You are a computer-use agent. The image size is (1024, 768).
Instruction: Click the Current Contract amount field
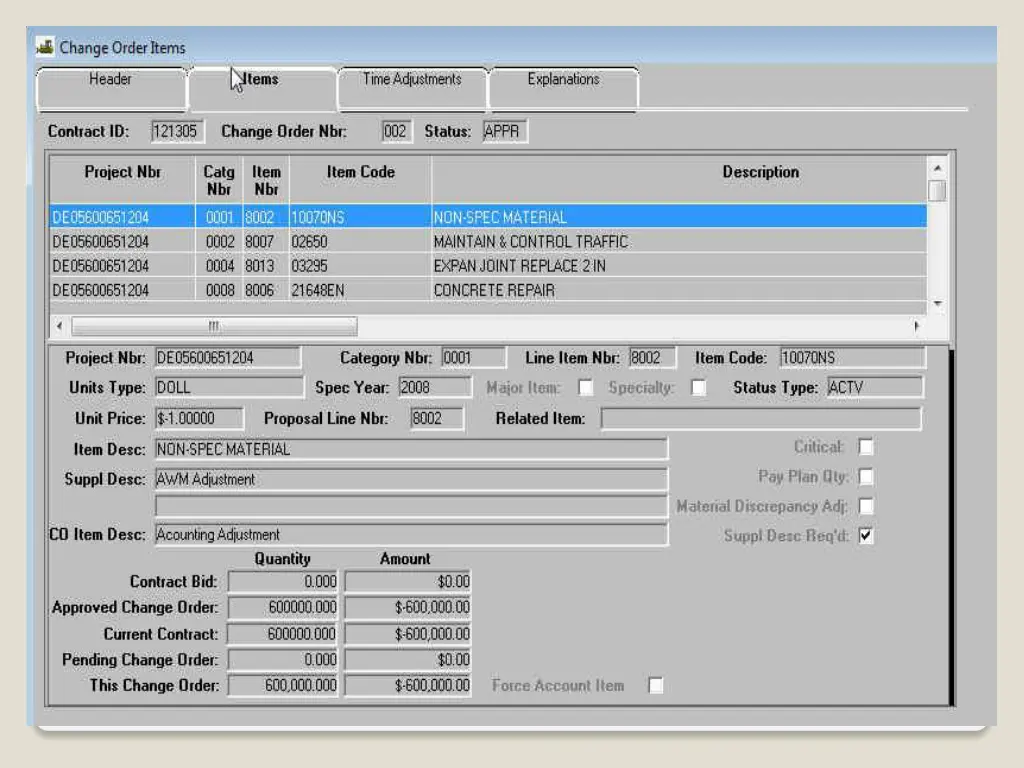[408, 634]
